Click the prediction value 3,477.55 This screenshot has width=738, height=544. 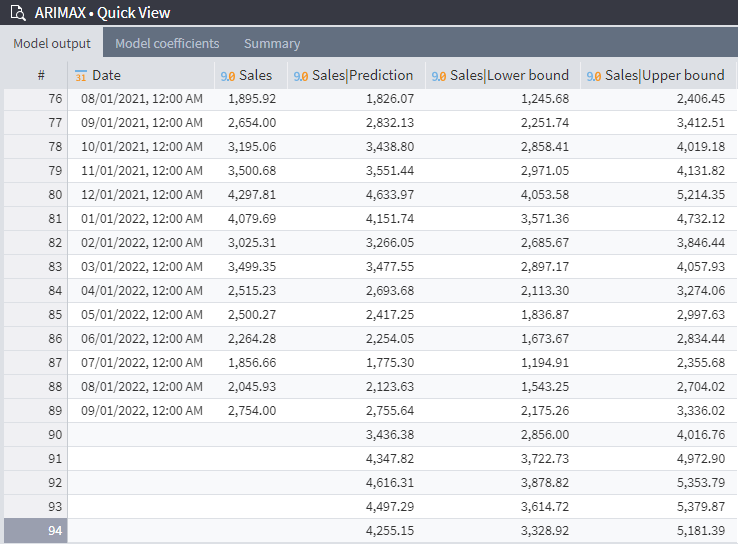click(x=390, y=267)
